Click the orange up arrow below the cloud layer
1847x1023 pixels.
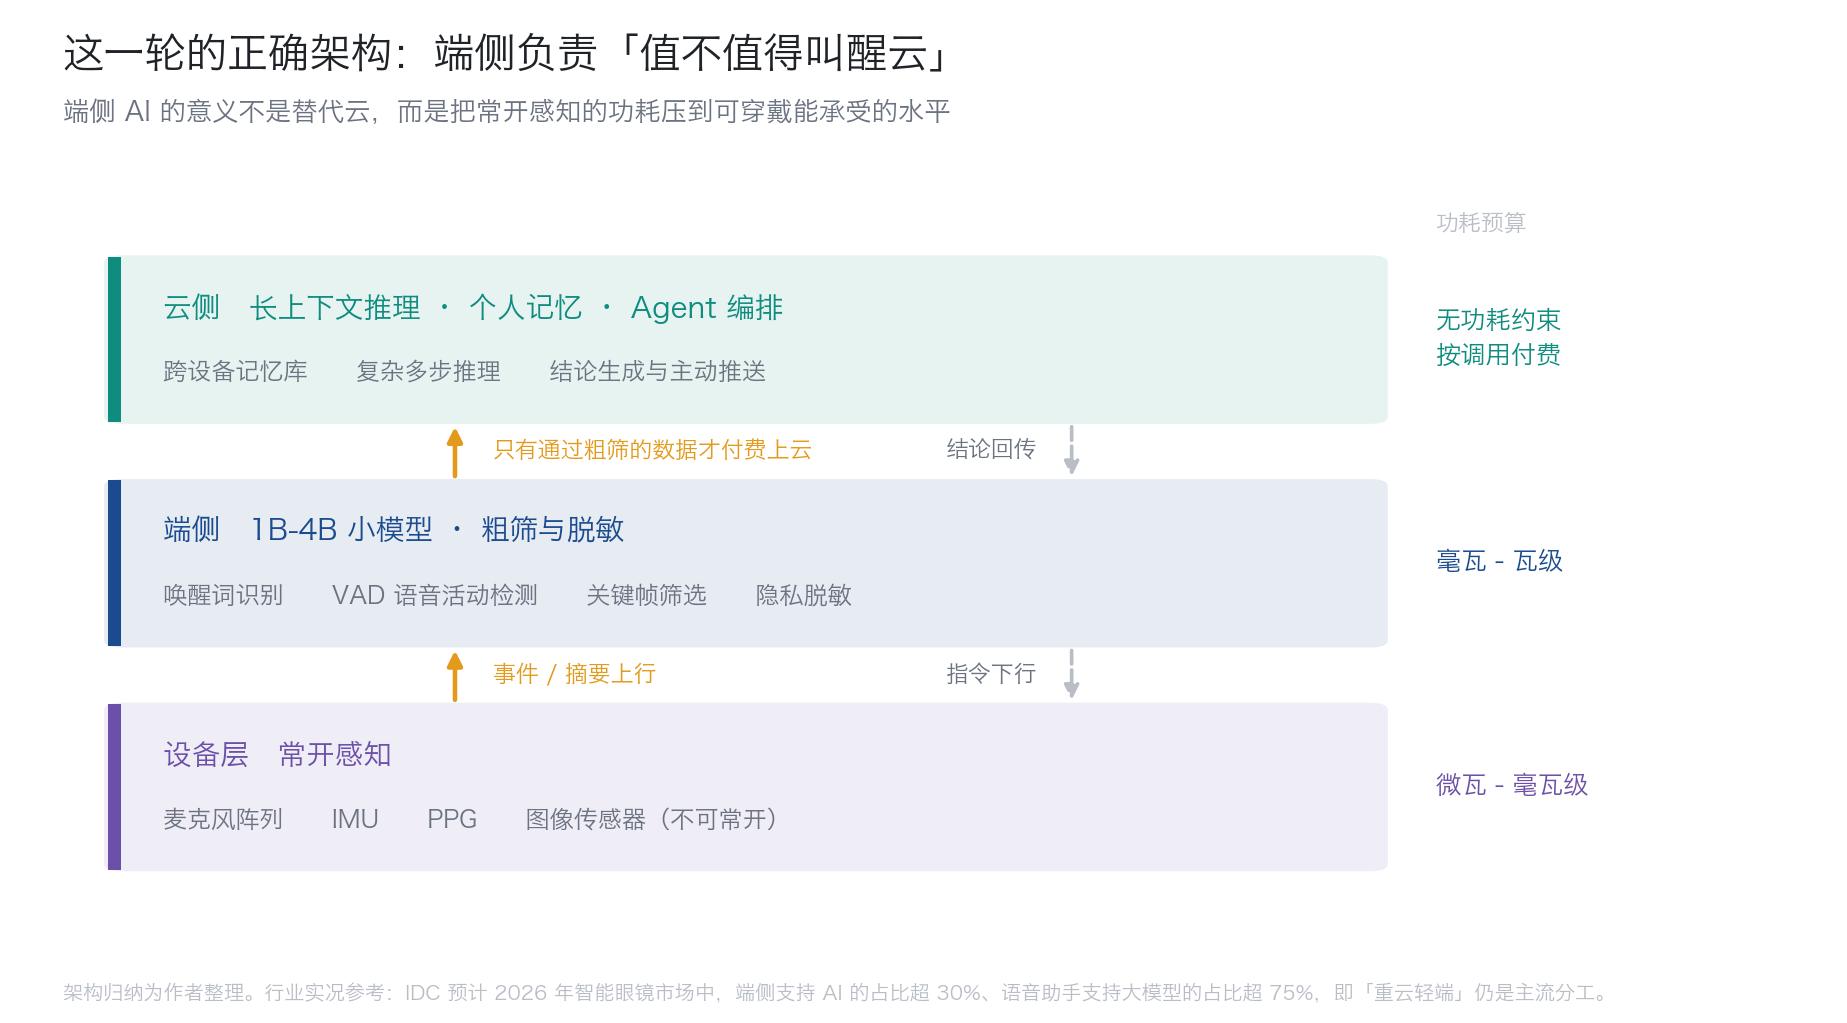[x=455, y=452]
